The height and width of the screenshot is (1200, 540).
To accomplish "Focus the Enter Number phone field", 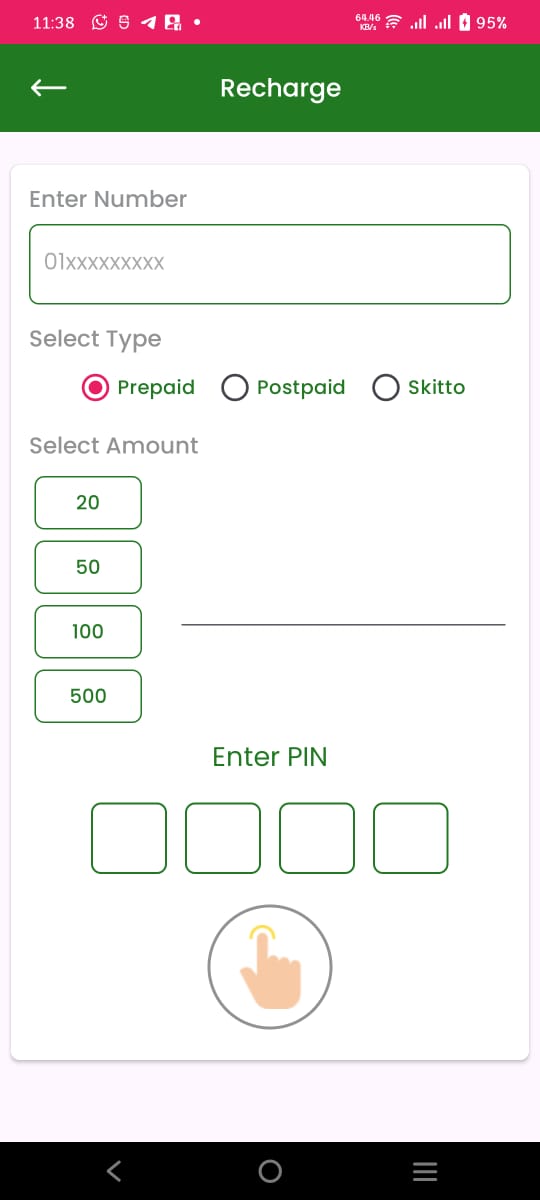I will point(270,264).
